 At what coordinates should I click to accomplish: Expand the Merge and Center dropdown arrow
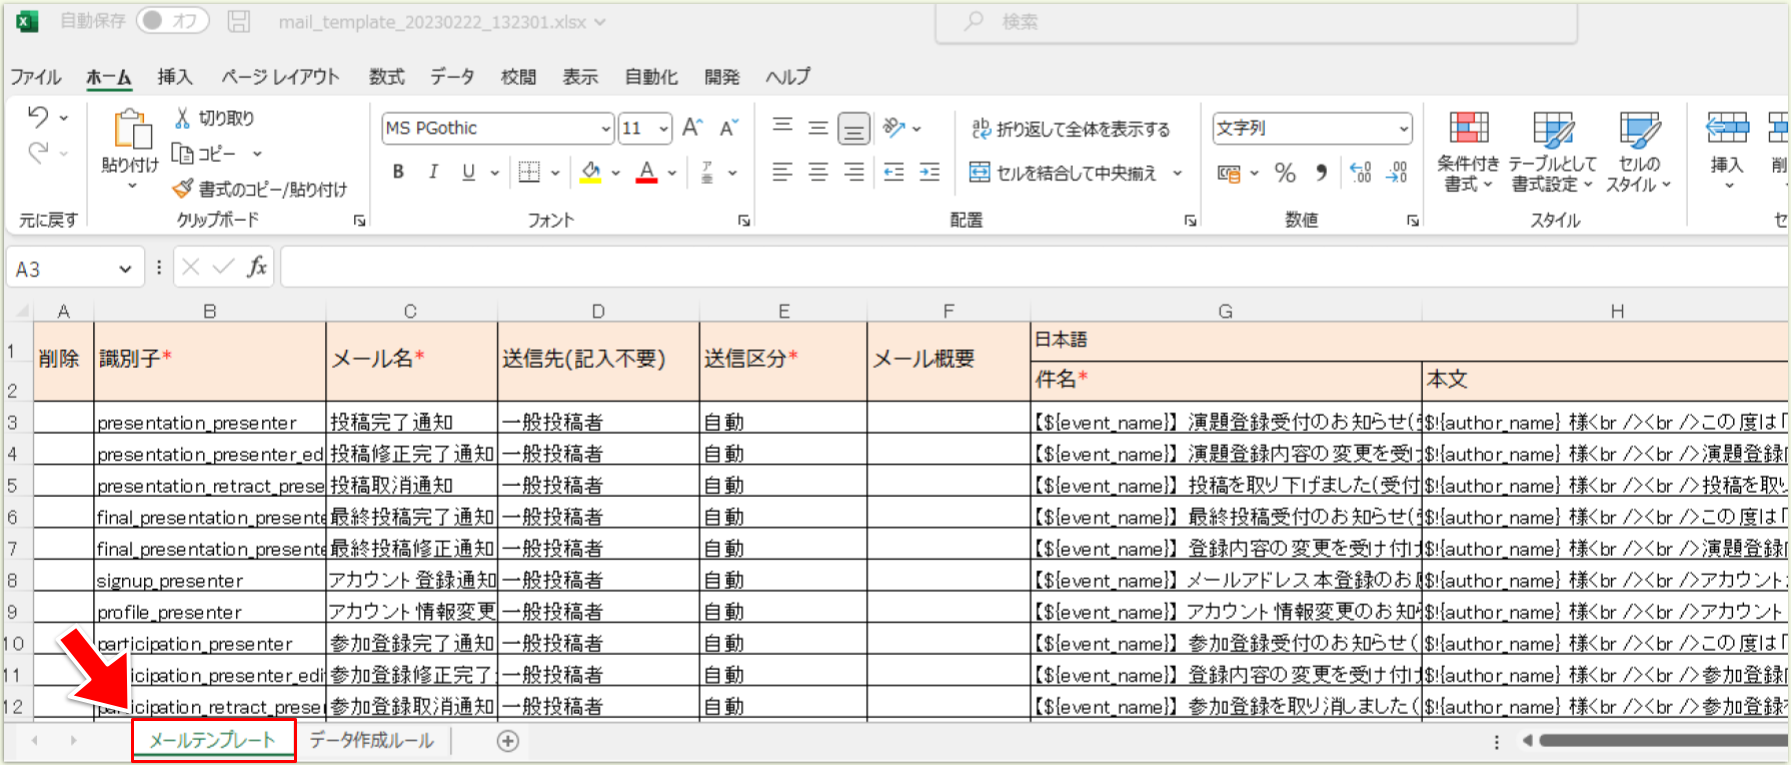(1177, 173)
